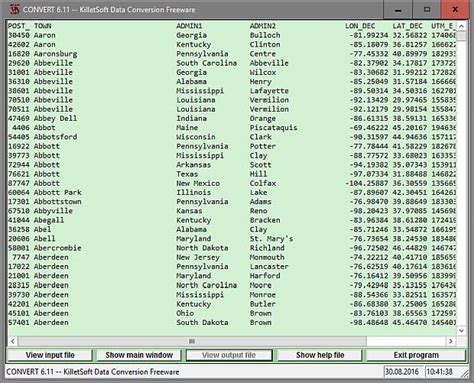Image resolution: width=474 pixels, height=383 pixels.
Task: Click the Bulloch county entry
Action: click(265, 35)
